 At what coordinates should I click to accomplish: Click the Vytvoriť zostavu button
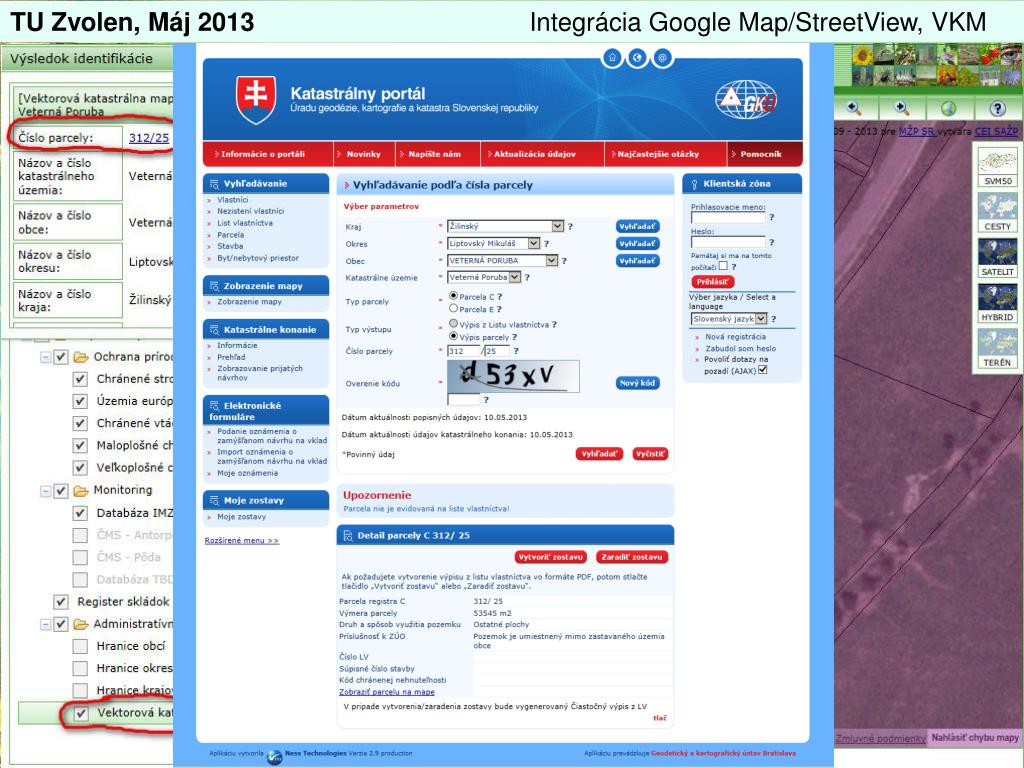[551, 557]
